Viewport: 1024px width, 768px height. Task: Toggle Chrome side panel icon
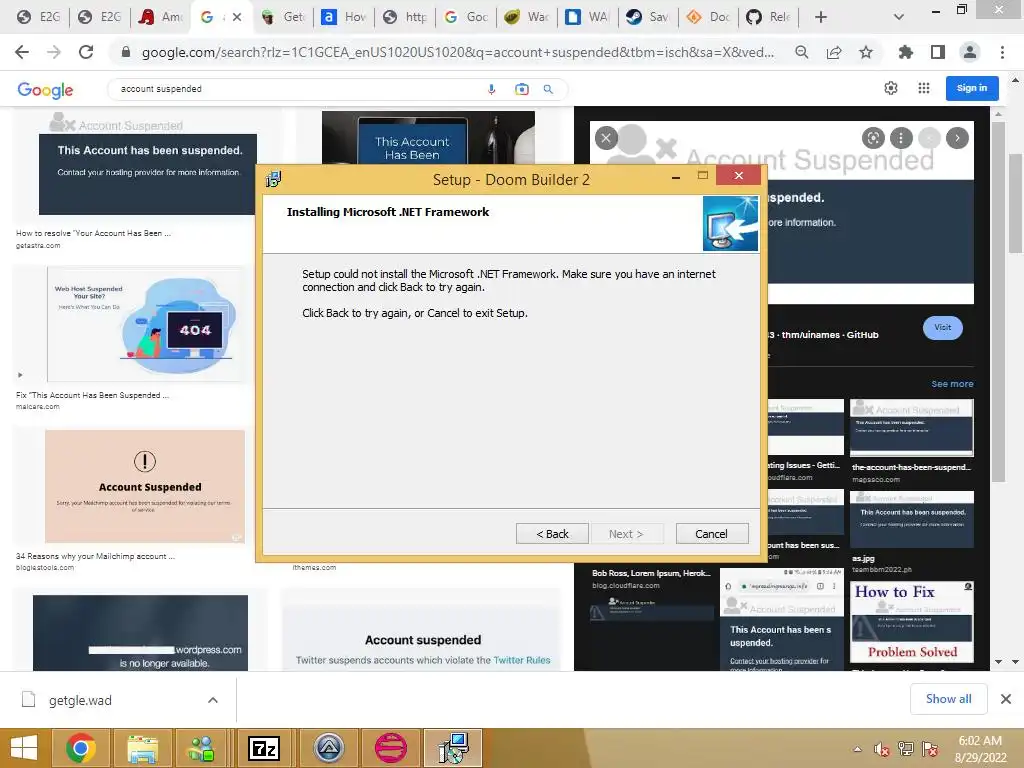click(938, 52)
